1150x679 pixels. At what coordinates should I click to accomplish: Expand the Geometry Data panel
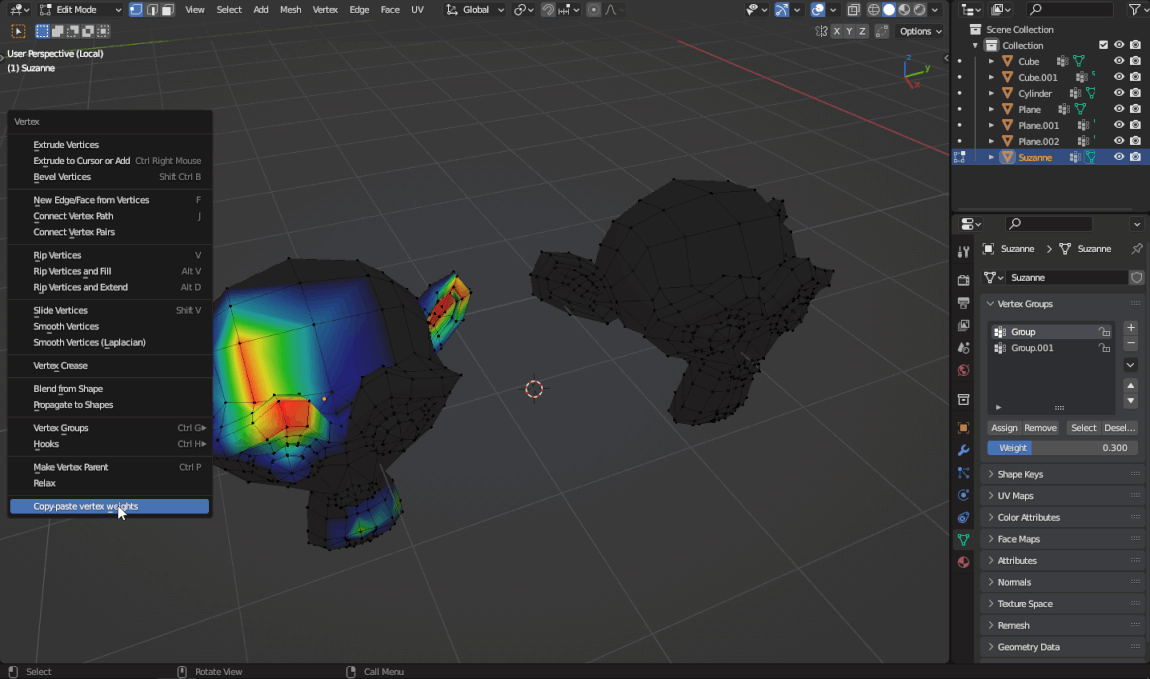1062,647
